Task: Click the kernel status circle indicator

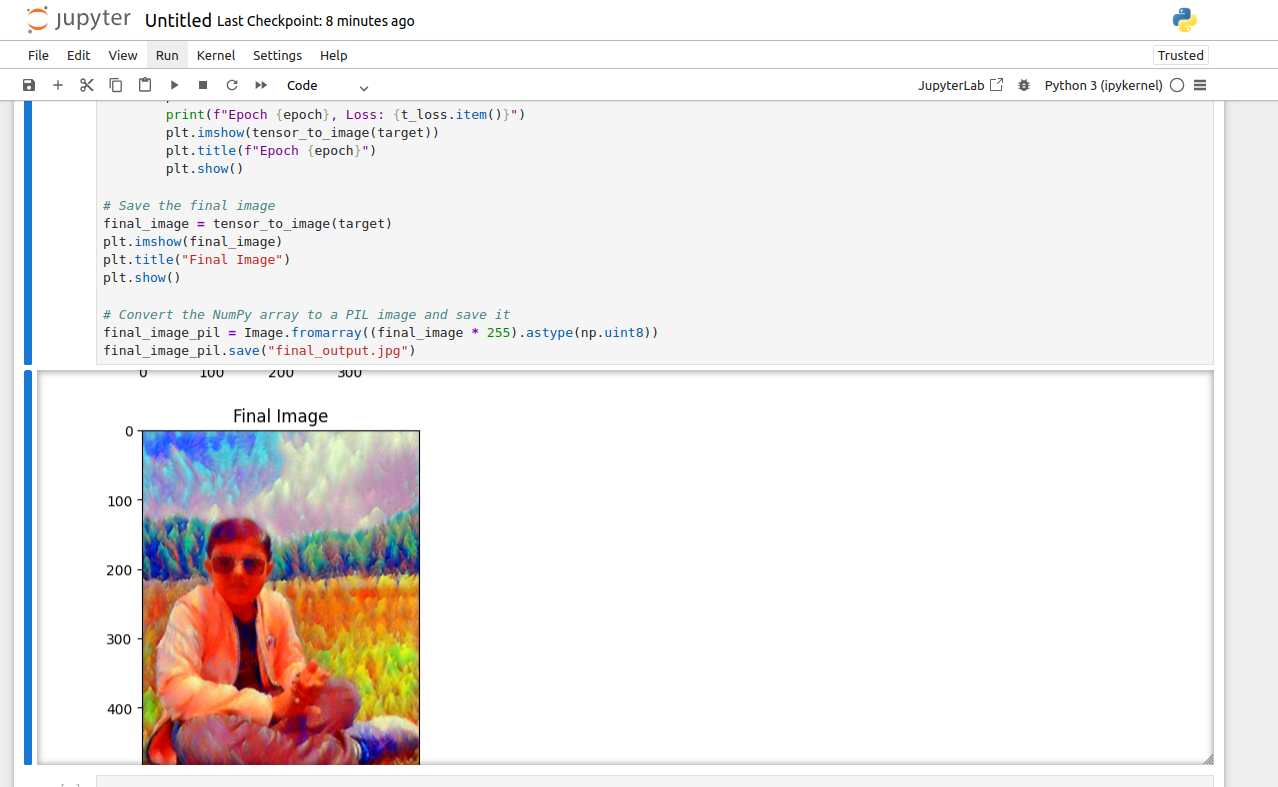Action: coord(1177,86)
